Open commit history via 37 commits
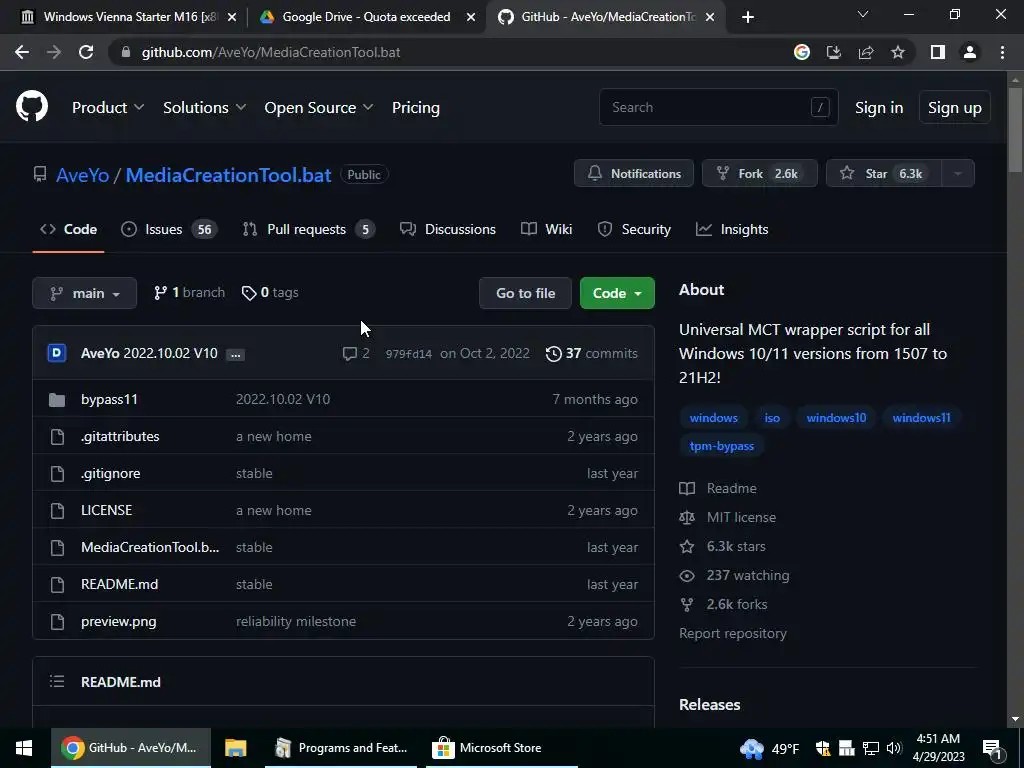 click(592, 353)
